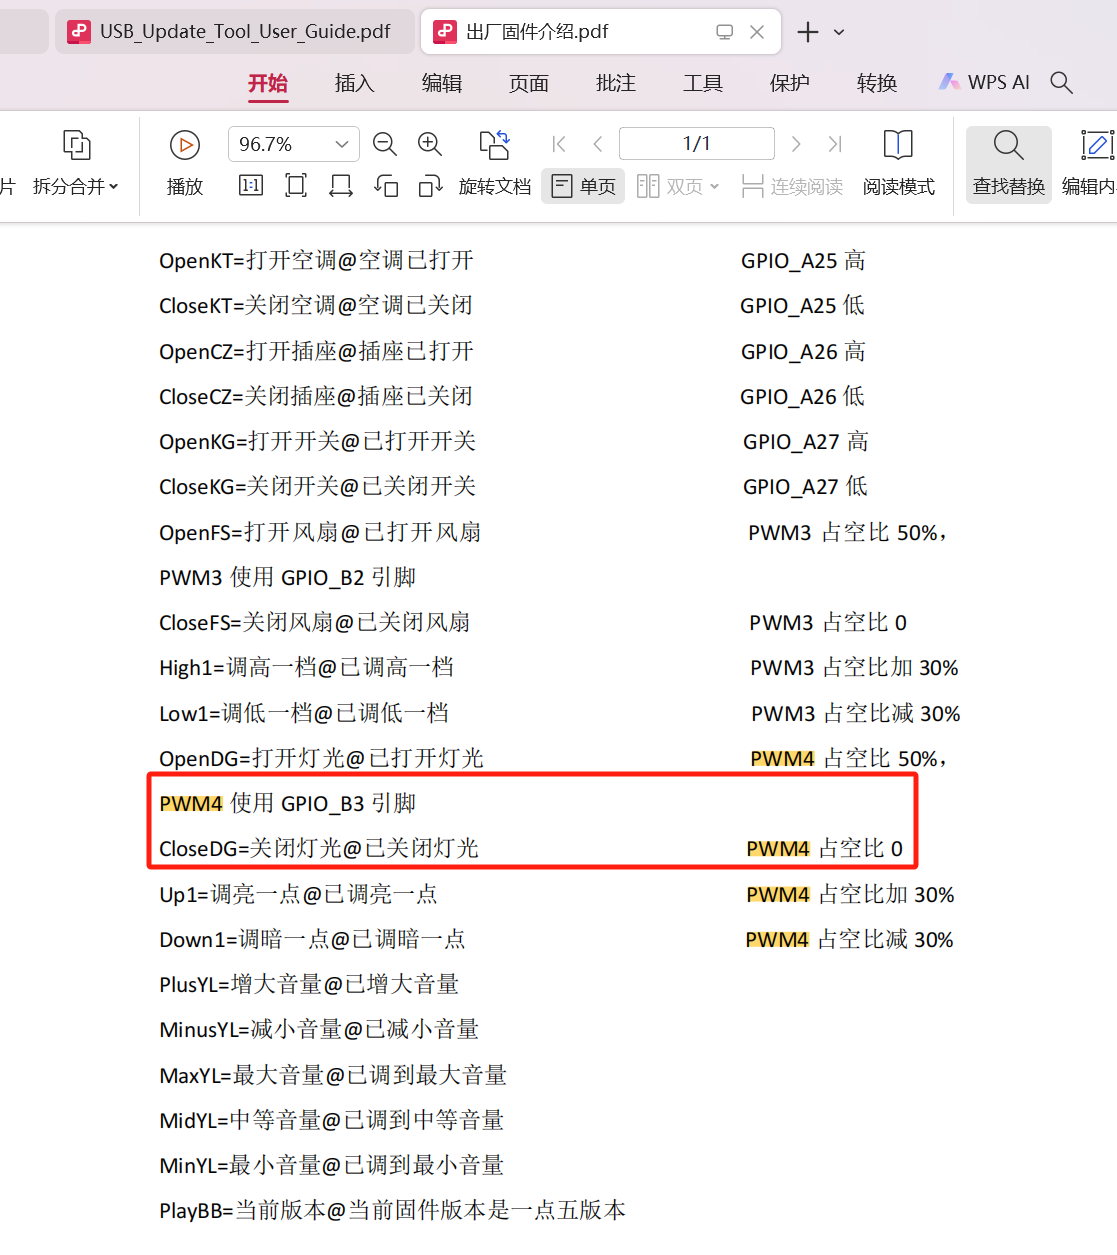Click the page number 1/1 input field

click(696, 144)
